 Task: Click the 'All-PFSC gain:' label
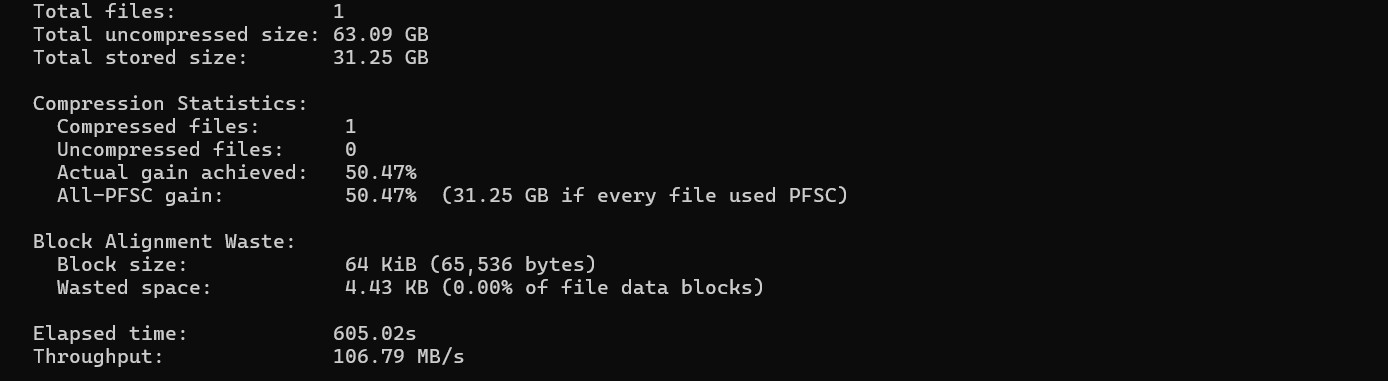[140, 195]
